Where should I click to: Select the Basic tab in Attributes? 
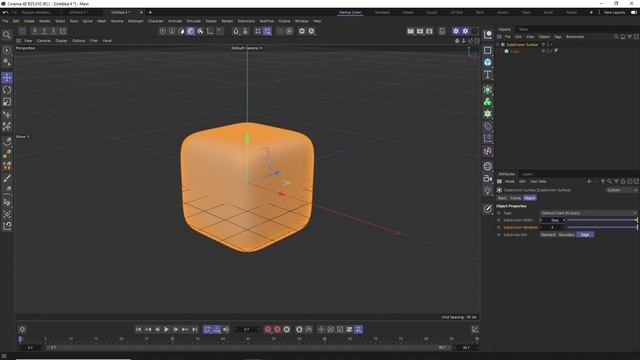click(502, 198)
